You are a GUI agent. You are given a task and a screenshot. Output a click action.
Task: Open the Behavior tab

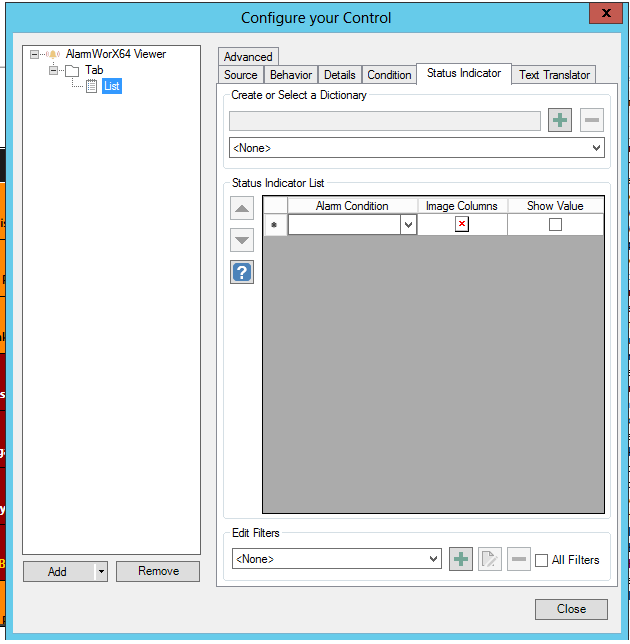pyautogui.click(x=291, y=75)
